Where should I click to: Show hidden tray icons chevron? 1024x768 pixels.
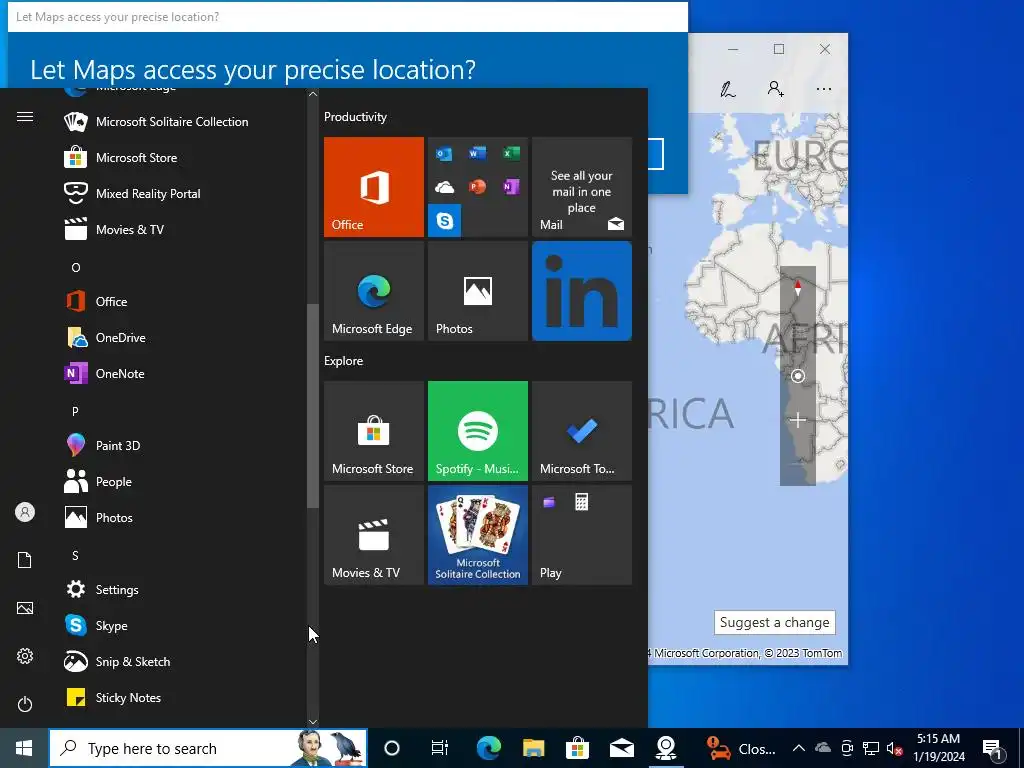[x=798, y=748]
